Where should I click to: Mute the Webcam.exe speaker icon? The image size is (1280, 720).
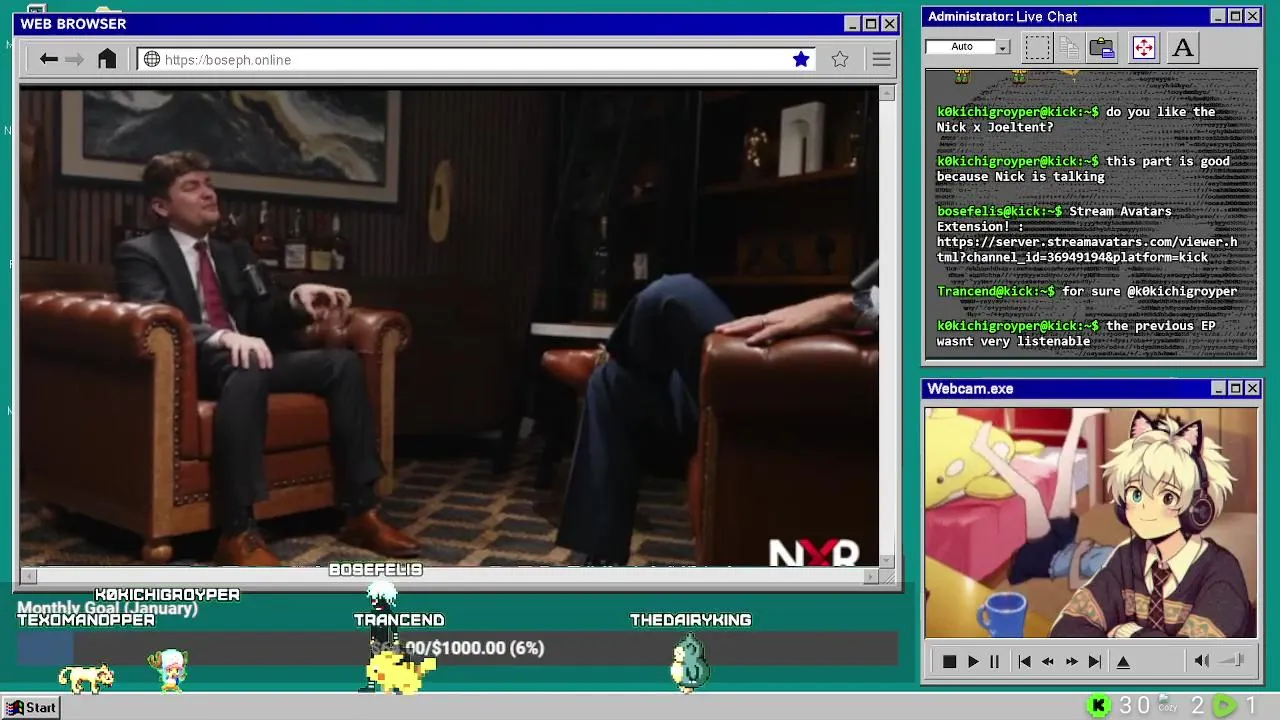[x=1201, y=660]
